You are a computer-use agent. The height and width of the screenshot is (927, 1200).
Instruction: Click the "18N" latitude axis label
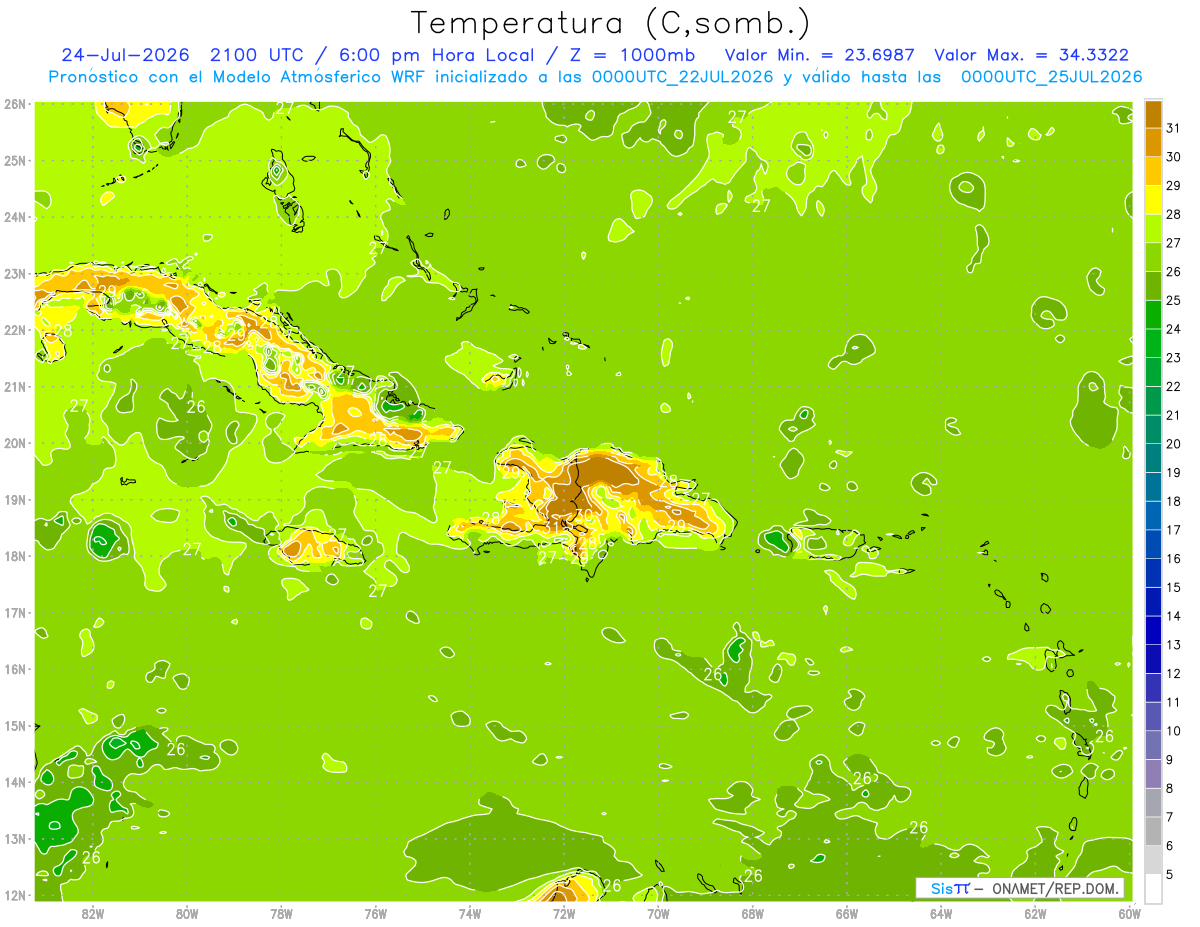[15, 556]
